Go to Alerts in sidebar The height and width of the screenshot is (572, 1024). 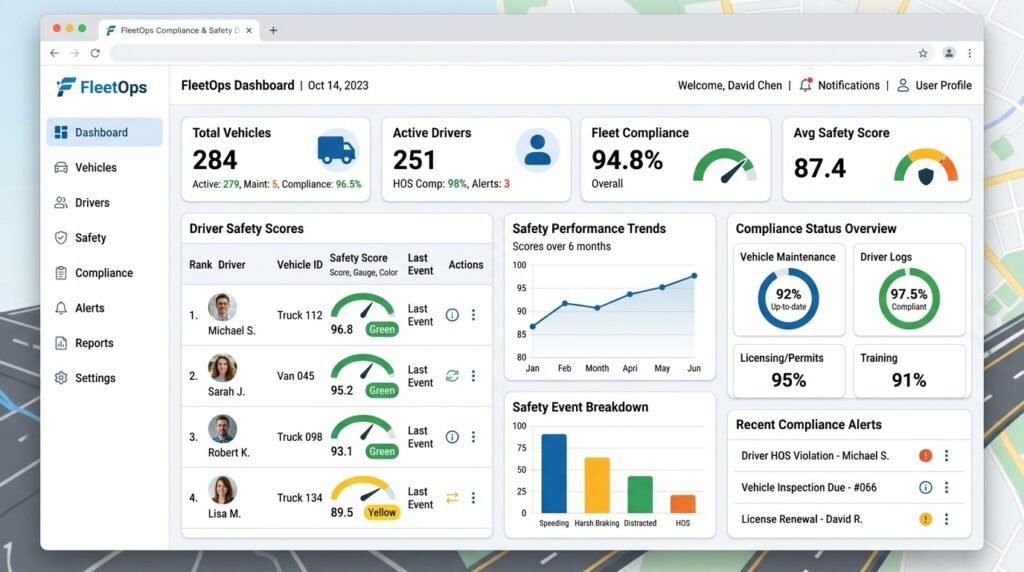(80, 308)
